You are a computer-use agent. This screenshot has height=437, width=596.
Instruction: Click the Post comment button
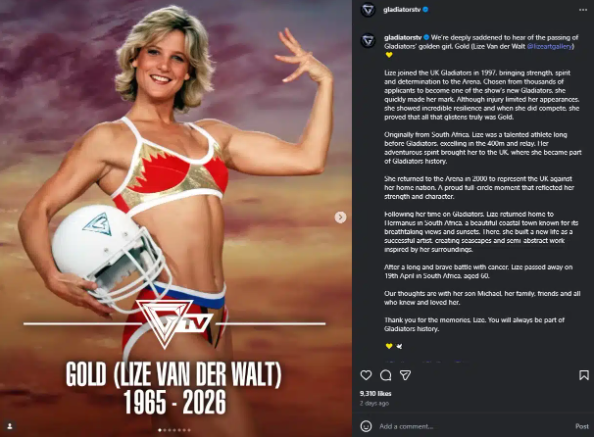pos(582,426)
